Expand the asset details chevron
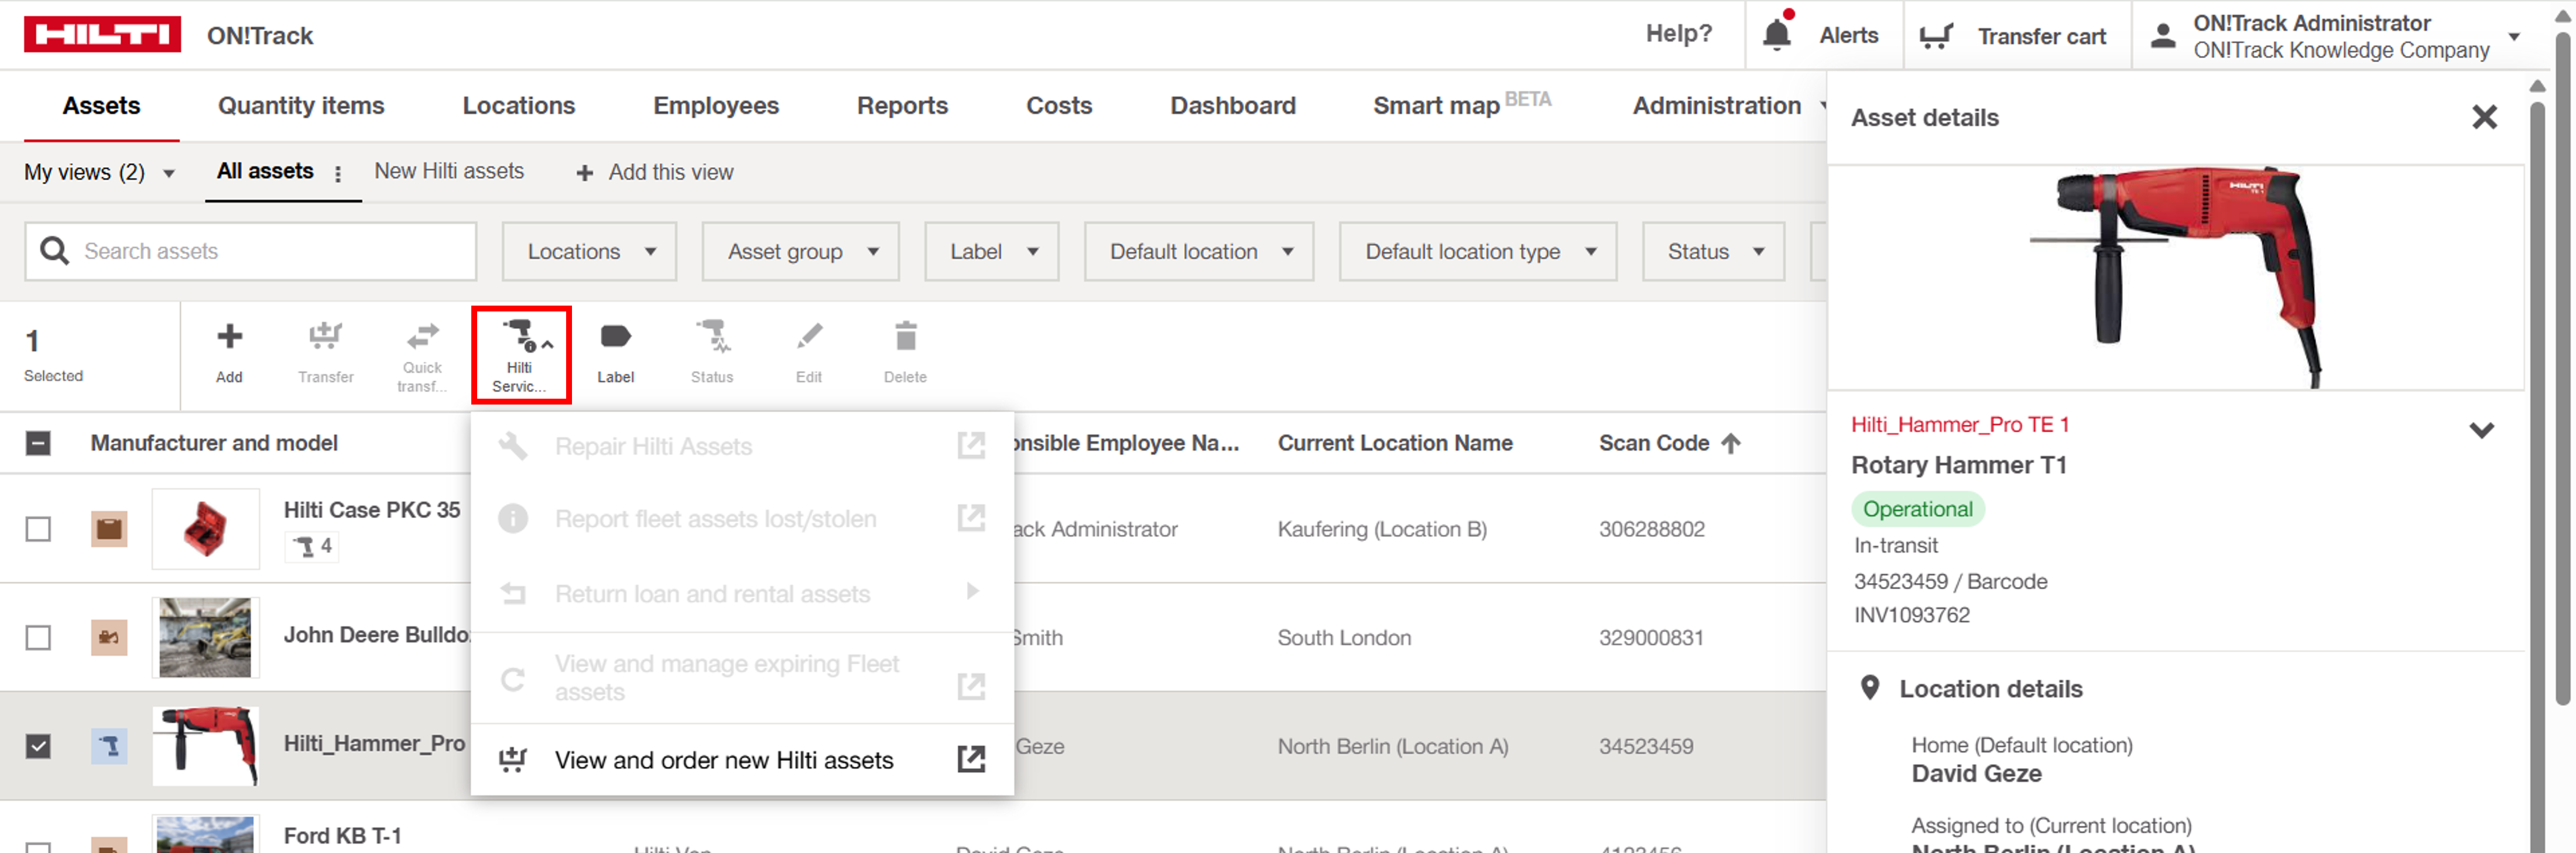Screen dimensions: 2576x853 (x=2481, y=430)
